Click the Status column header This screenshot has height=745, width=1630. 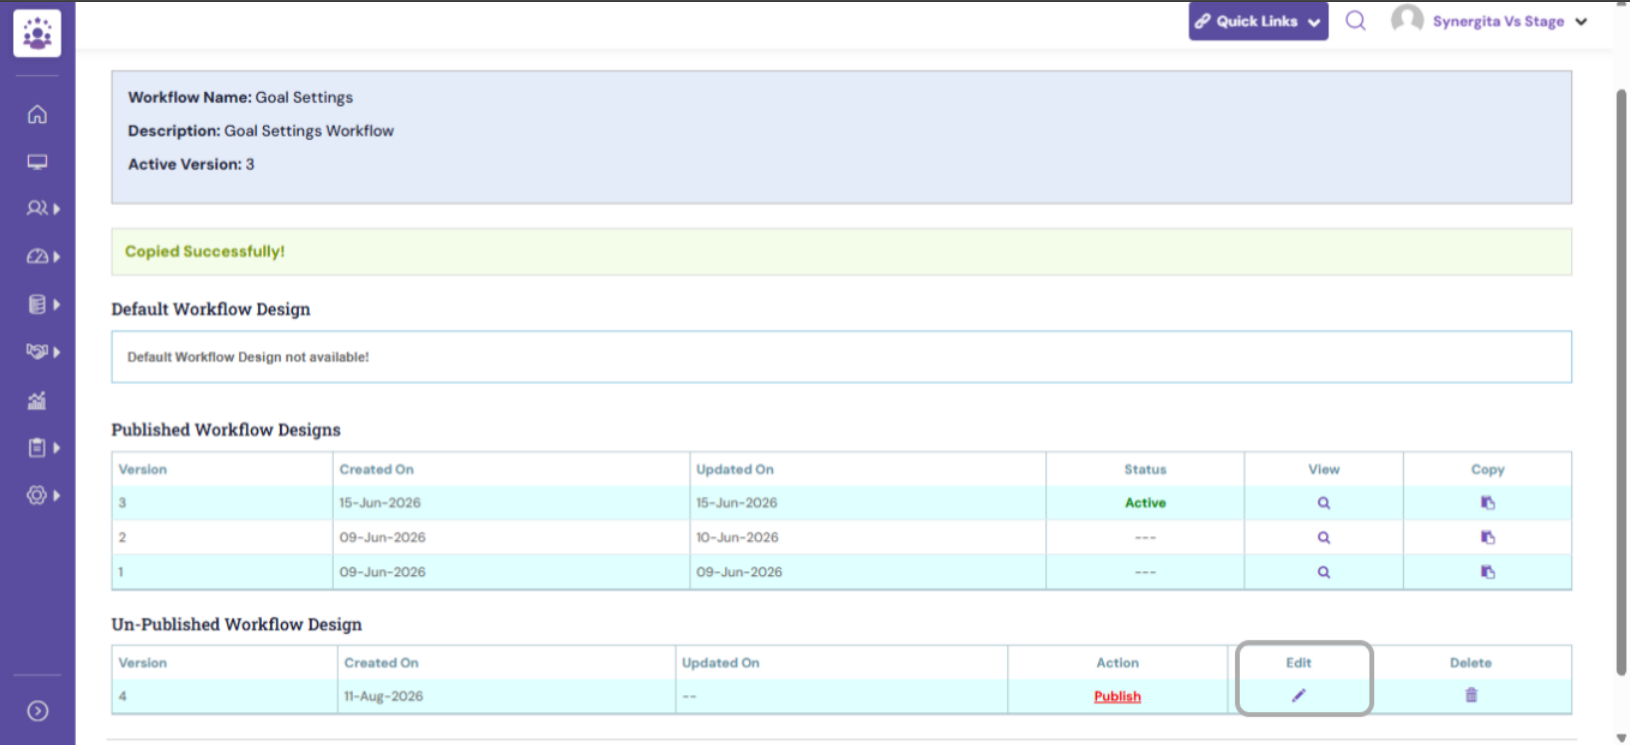(1145, 469)
